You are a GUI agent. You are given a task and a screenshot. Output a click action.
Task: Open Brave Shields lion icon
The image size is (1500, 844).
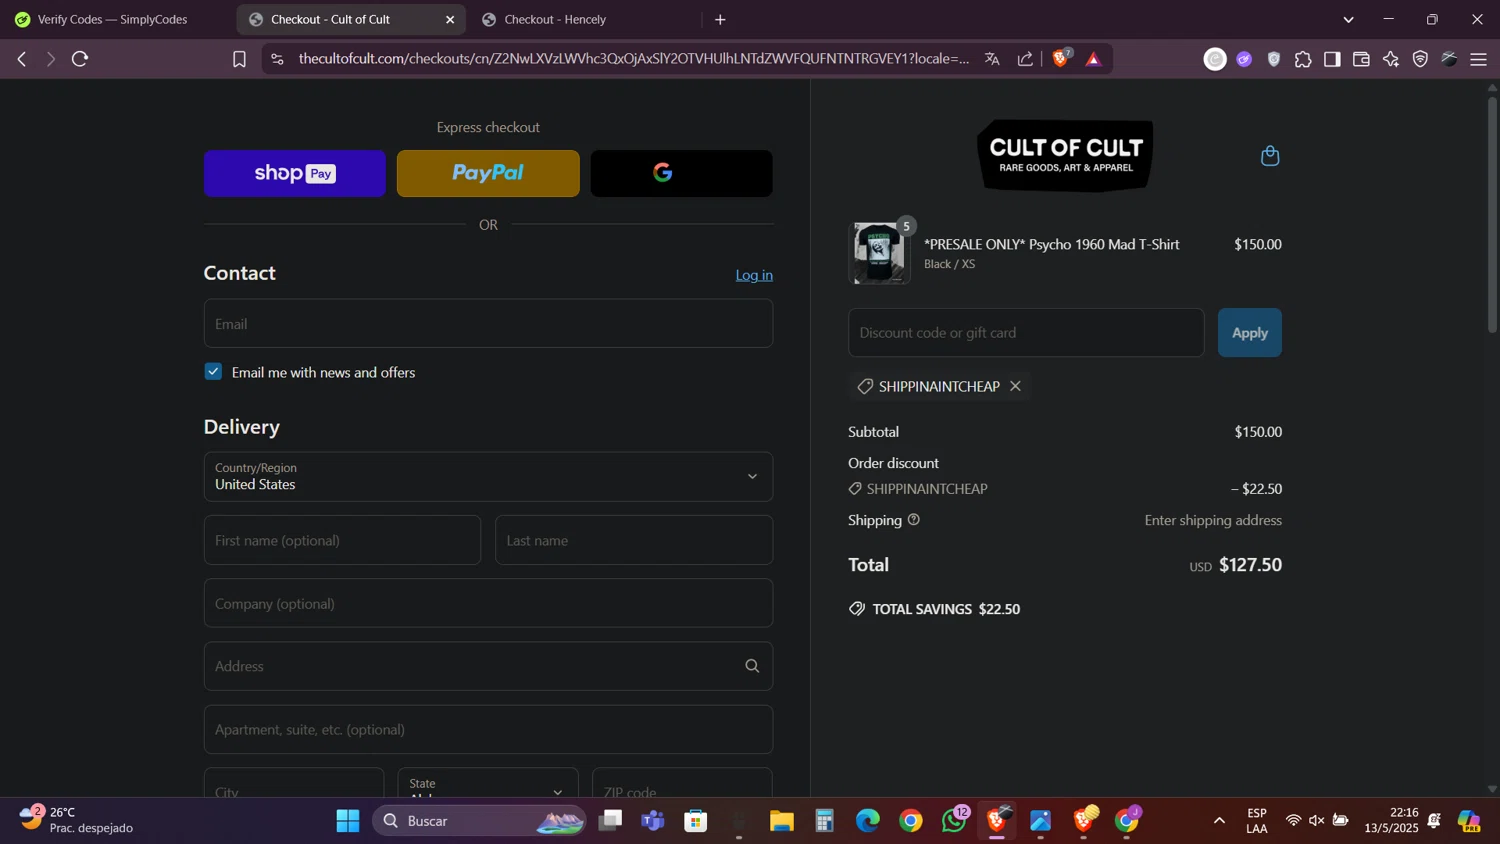pos(1062,58)
